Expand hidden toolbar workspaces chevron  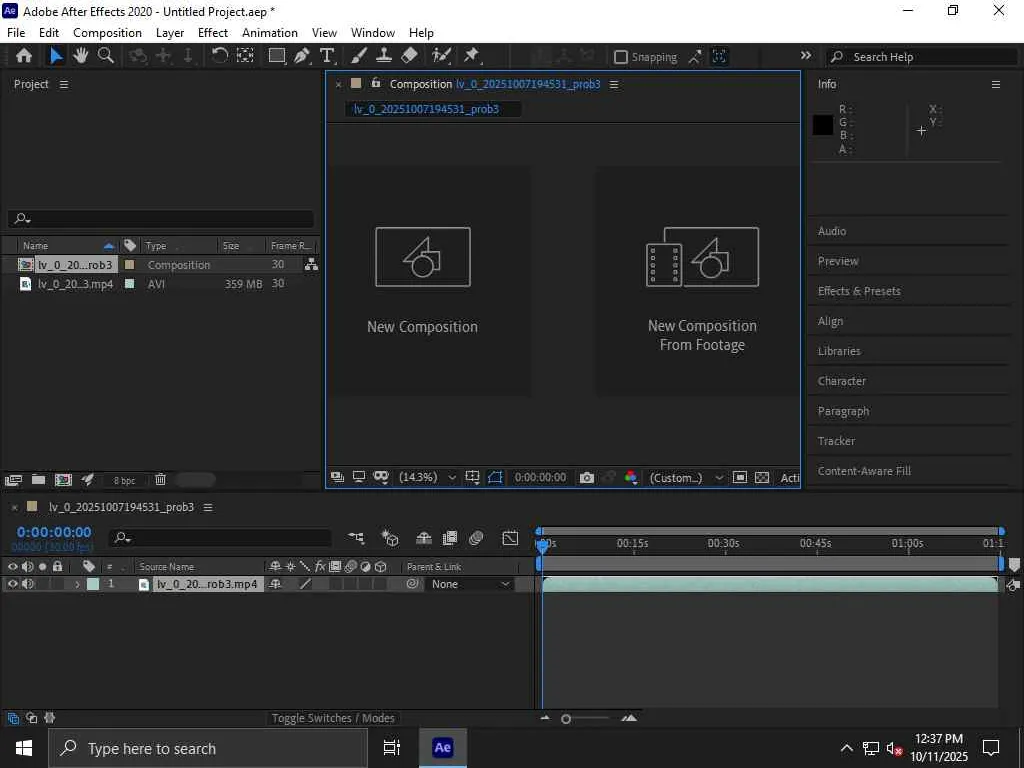[806, 56]
